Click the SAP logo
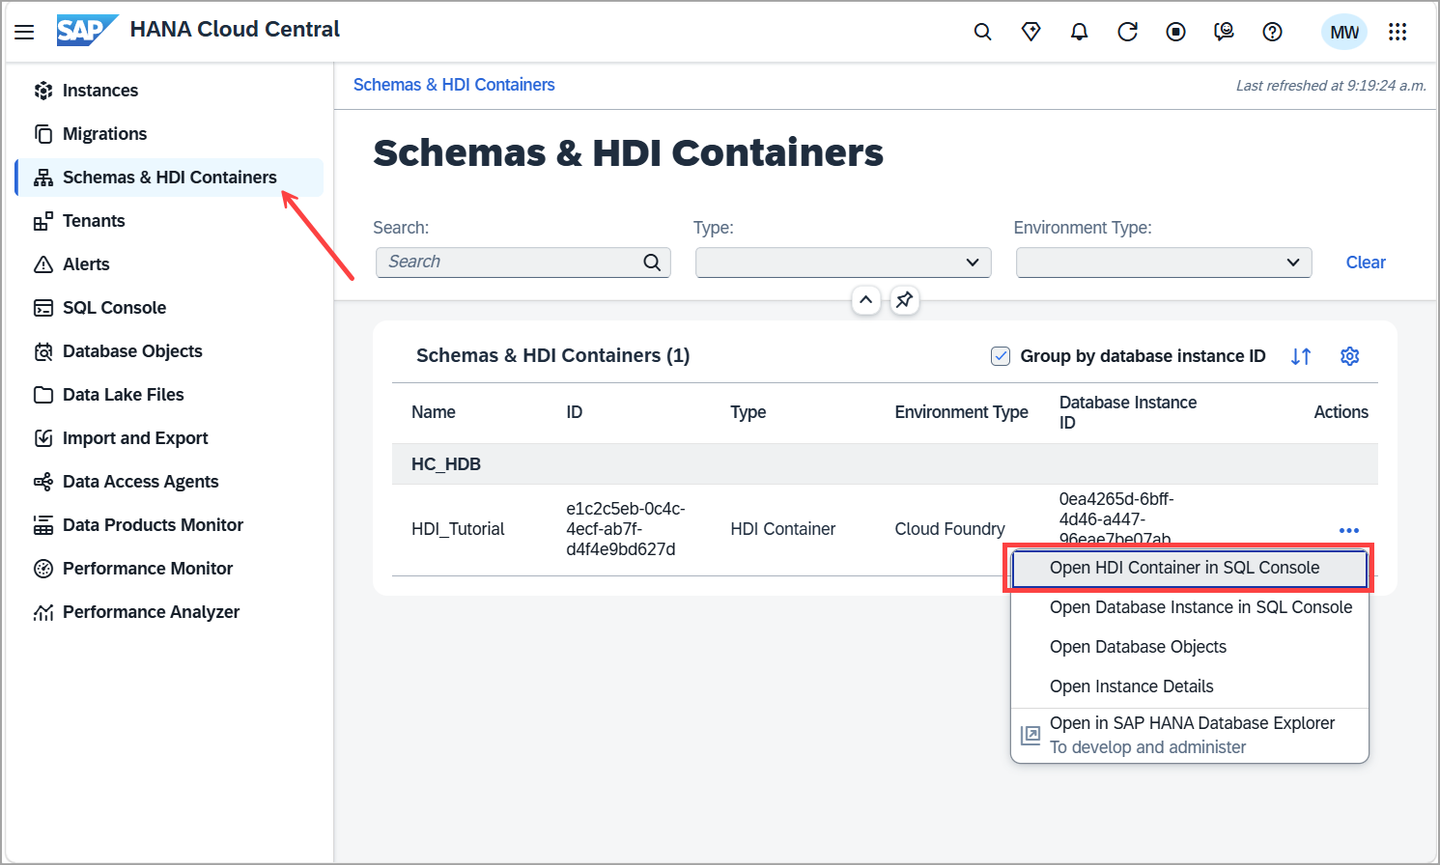Image resolution: width=1440 pixels, height=865 pixels. click(x=86, y=31)
